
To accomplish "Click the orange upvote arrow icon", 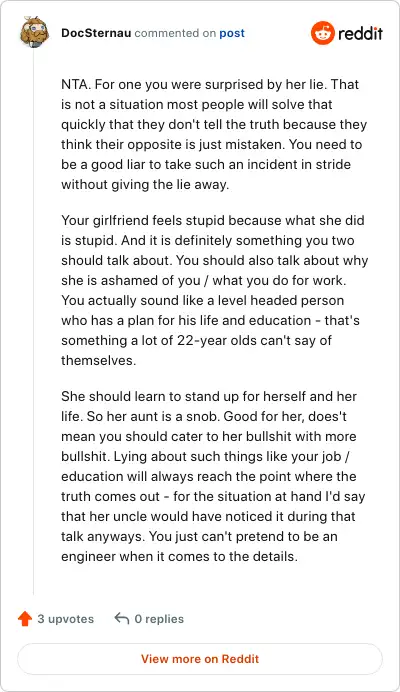I will click(x=25, y=619).
